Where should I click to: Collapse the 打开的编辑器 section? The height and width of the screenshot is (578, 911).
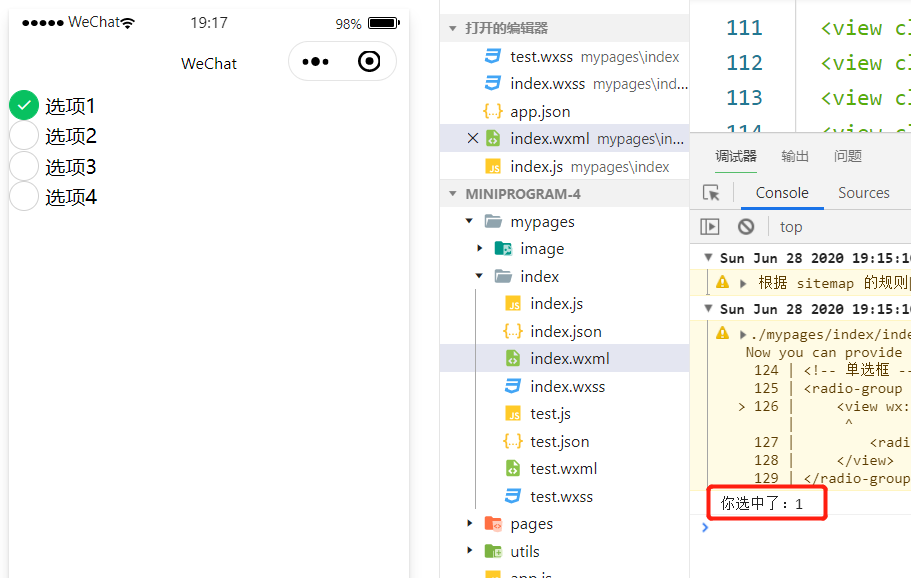coord(453,28)
